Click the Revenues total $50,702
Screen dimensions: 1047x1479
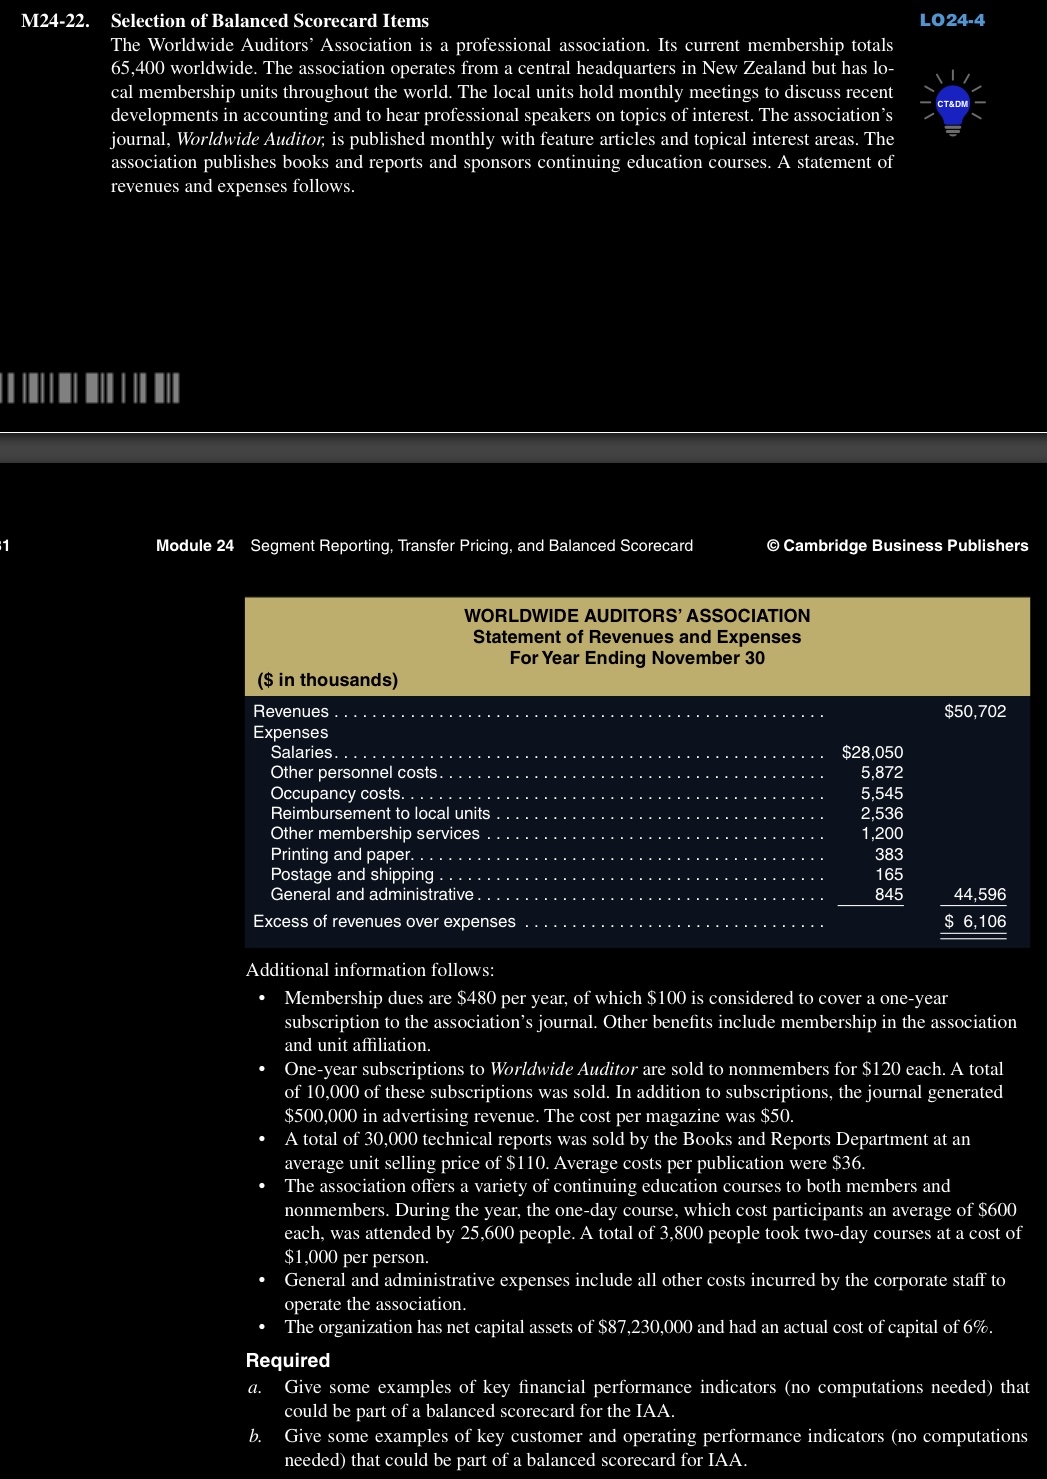click(x=976, y=712)
